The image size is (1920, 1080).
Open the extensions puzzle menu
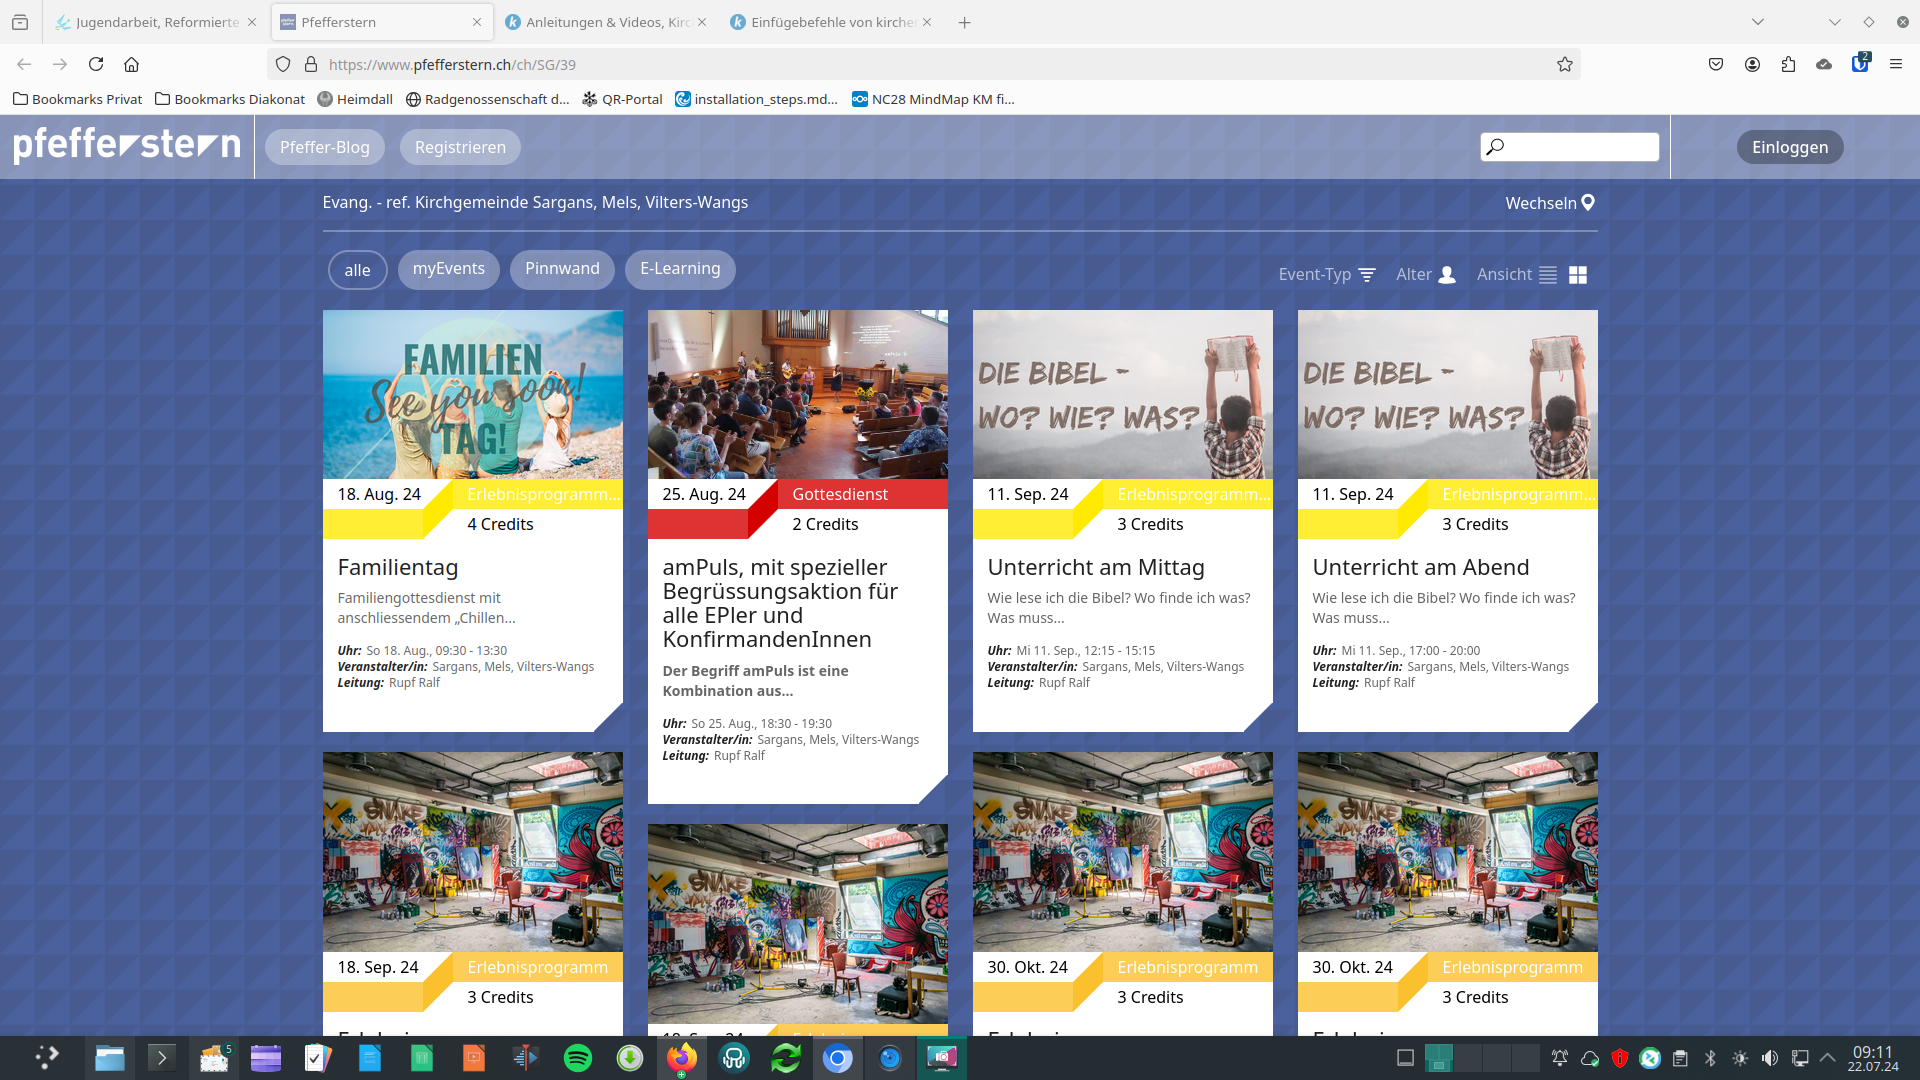coord(1788,64)
